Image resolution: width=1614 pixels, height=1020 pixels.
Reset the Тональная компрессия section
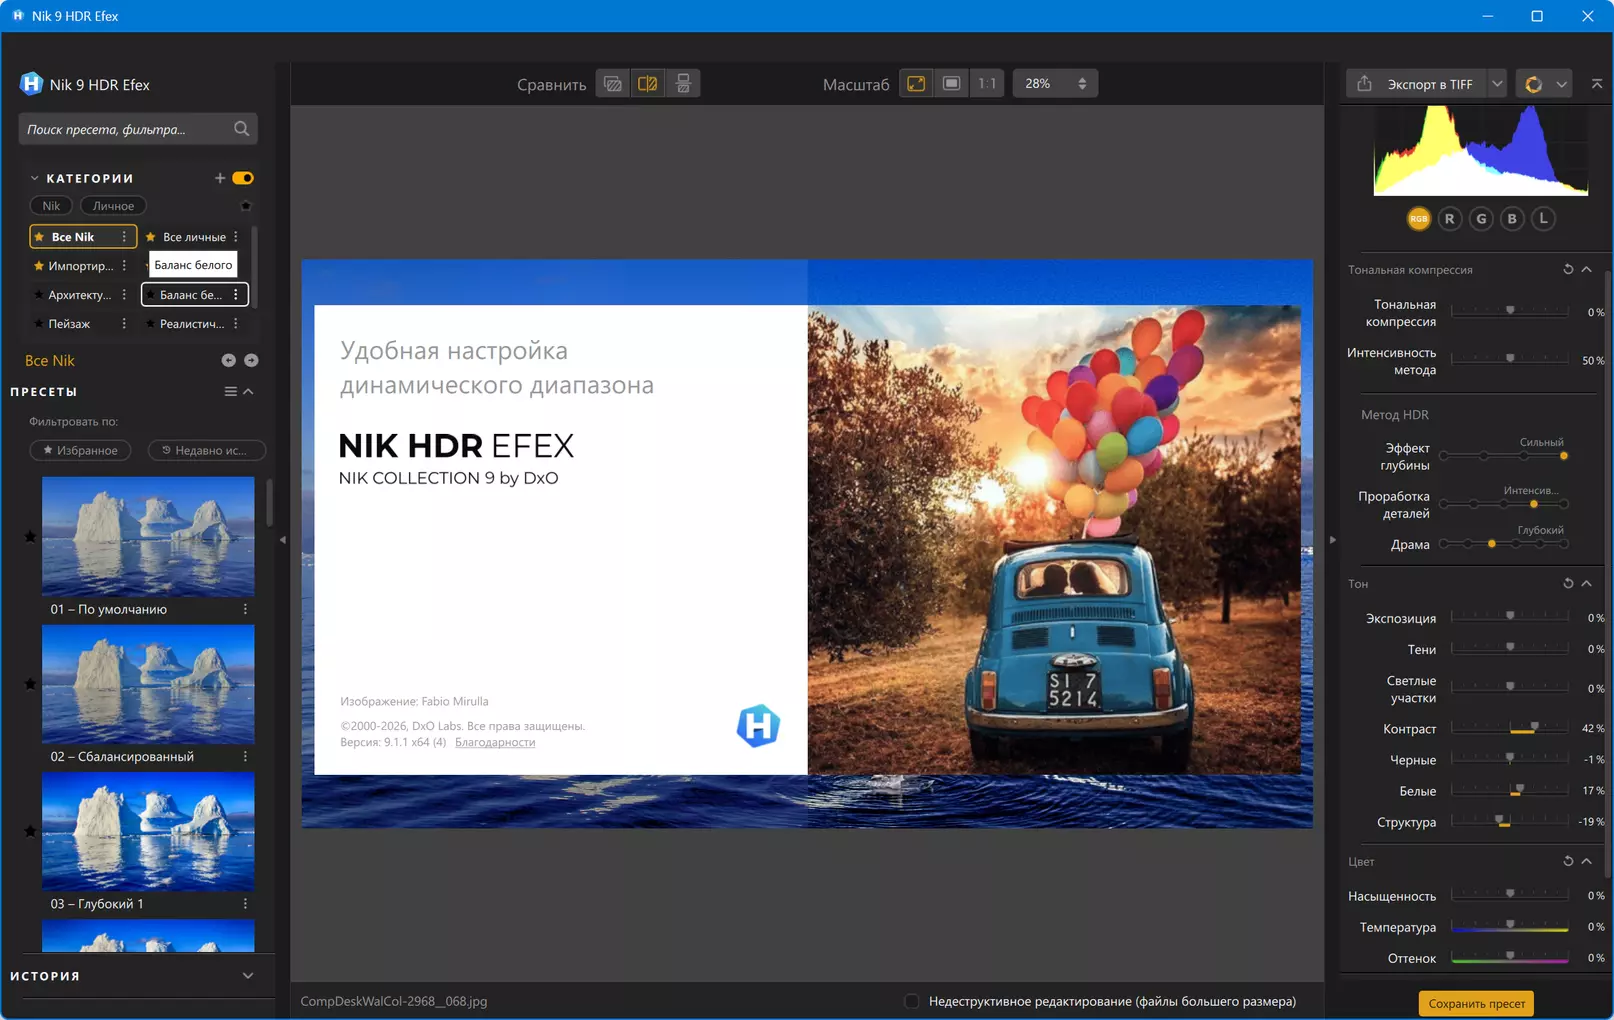click(1568, 270)
